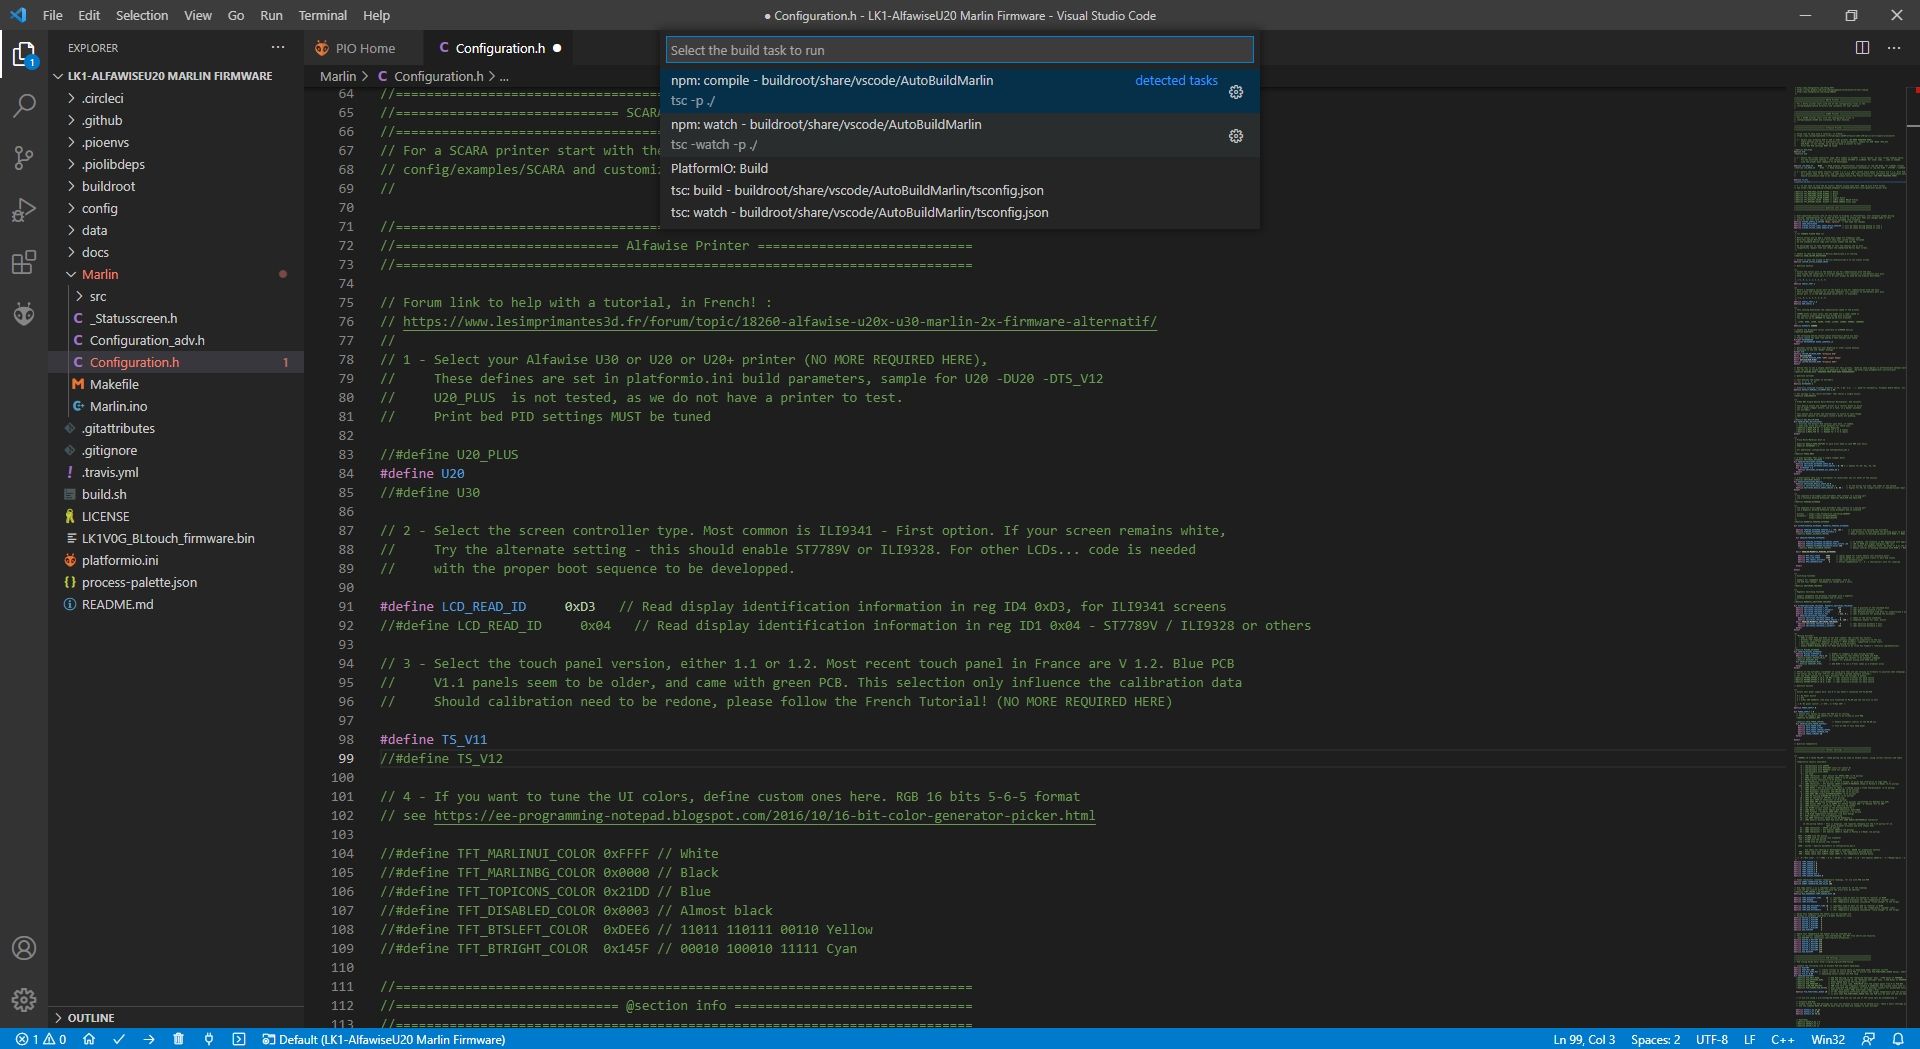Screen dimensions: 1920x1049
Task: Open the Search view in activity bar
Action: click(x=24, y=106)
